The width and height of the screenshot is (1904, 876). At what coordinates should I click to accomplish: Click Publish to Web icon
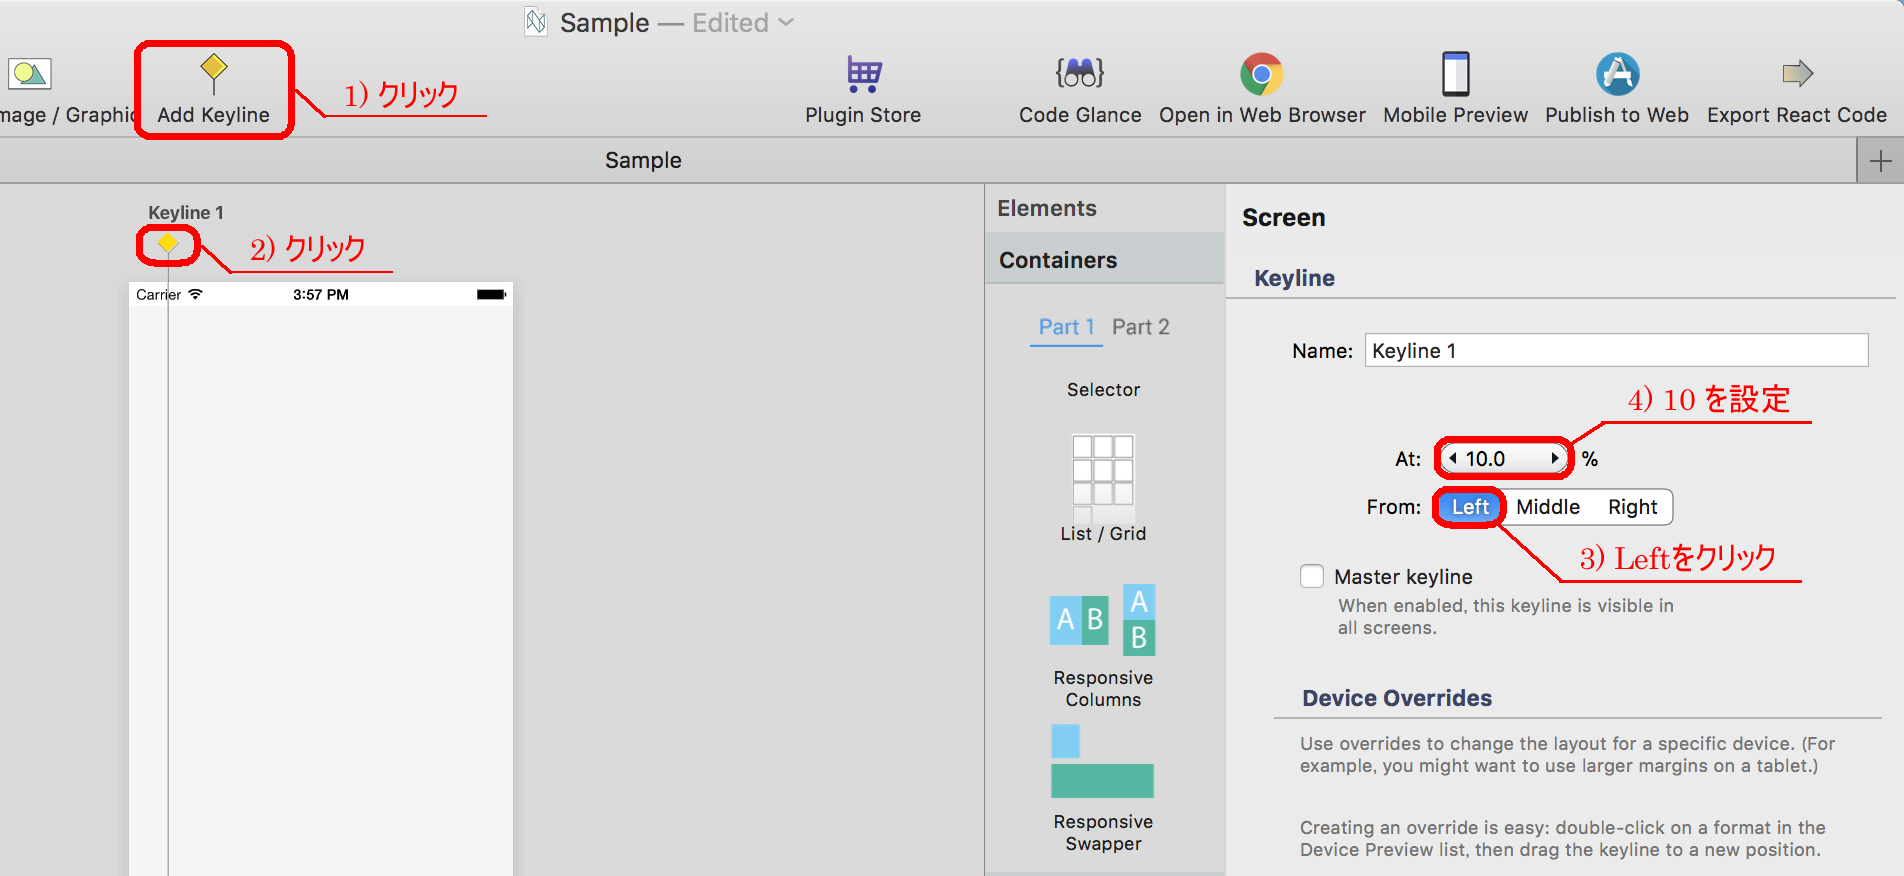coord(1616,74)
